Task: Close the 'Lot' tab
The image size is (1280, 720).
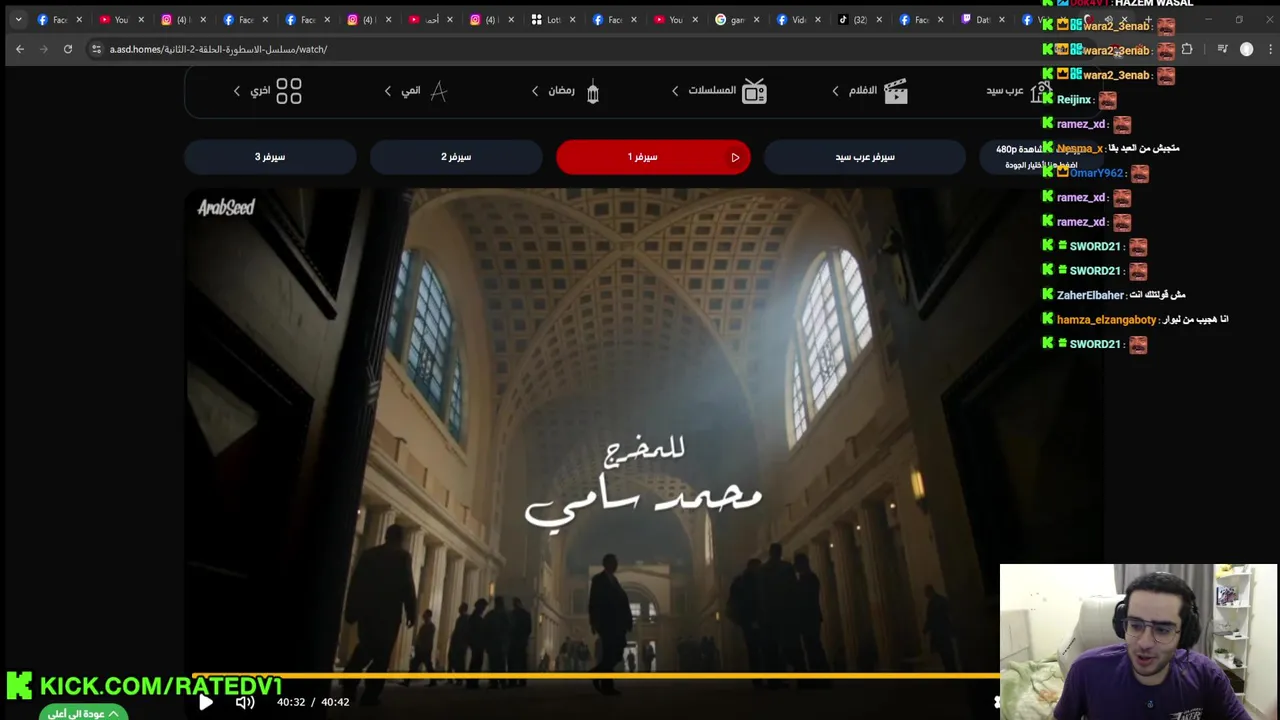Action: pyautogui.click(x=572, y=20)
